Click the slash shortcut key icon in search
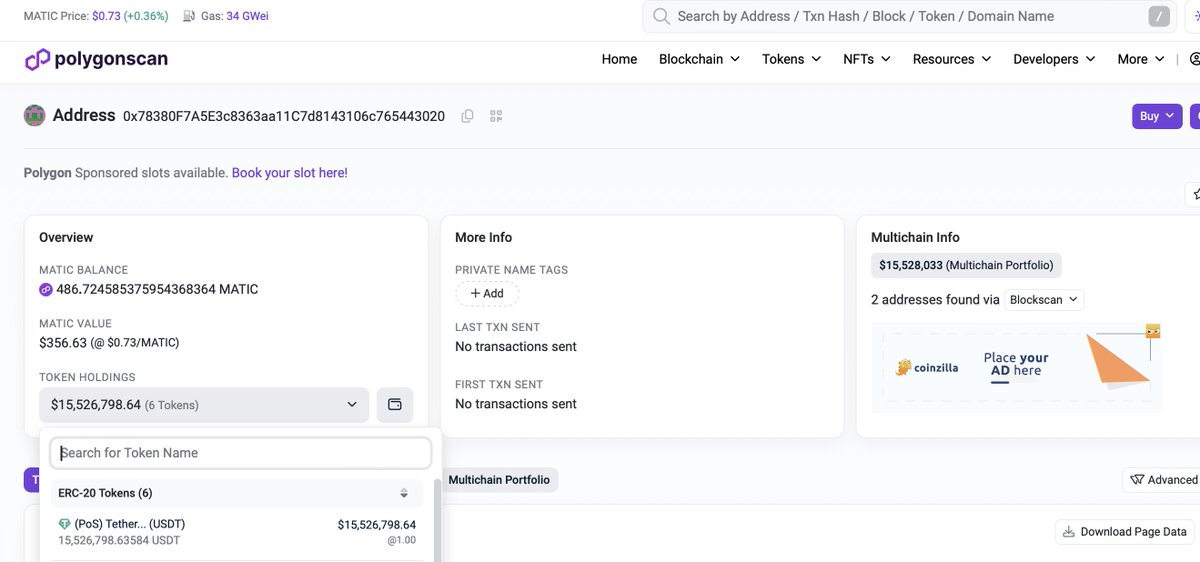This screenshot has width=1200, height=562. click(1159, 16)
